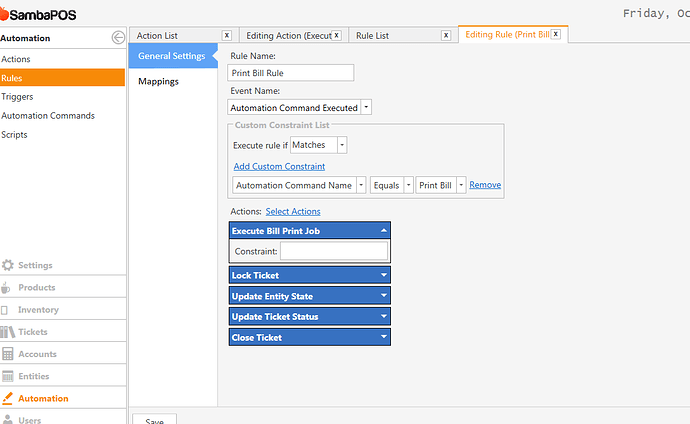
Task: Collapse the Automation sidebar with the back arrow
Action: click(118, 38)
